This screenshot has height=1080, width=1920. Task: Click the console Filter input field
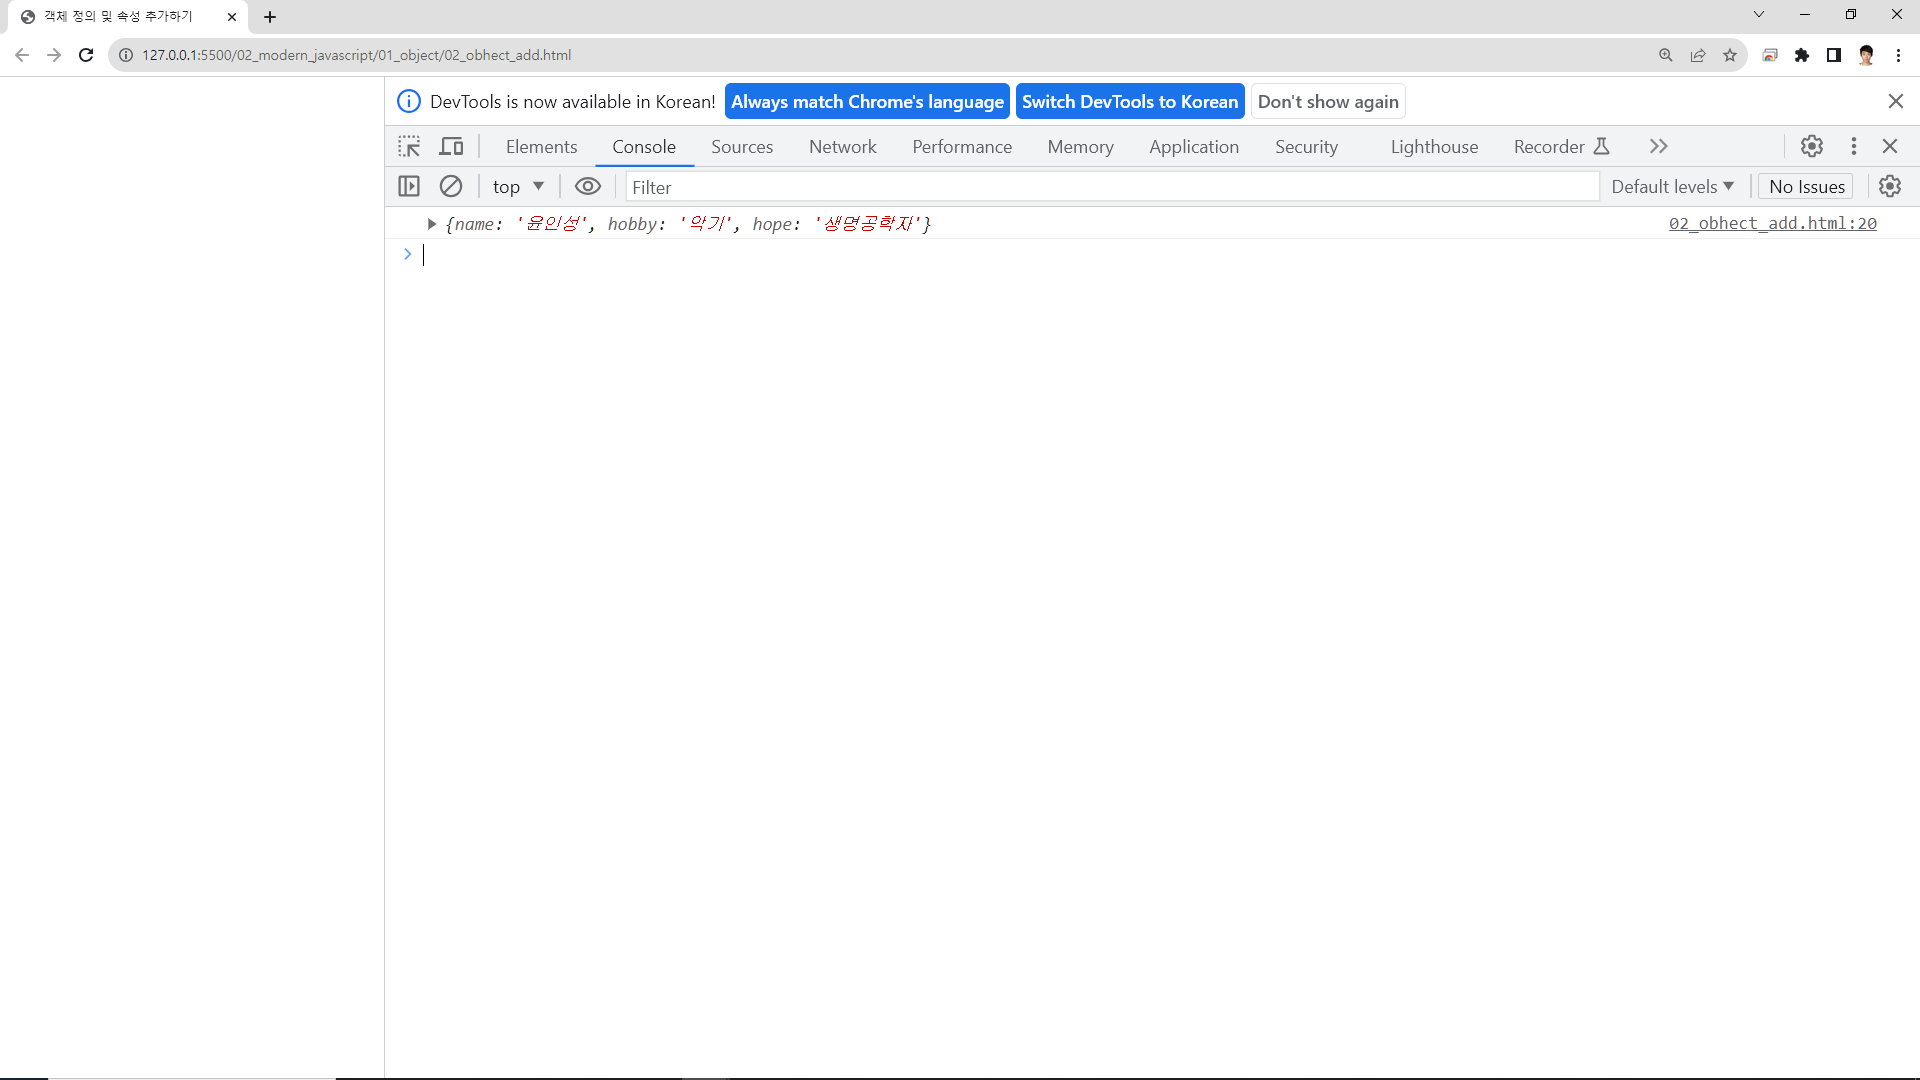pyautogui.click(x=1110, y=187)
